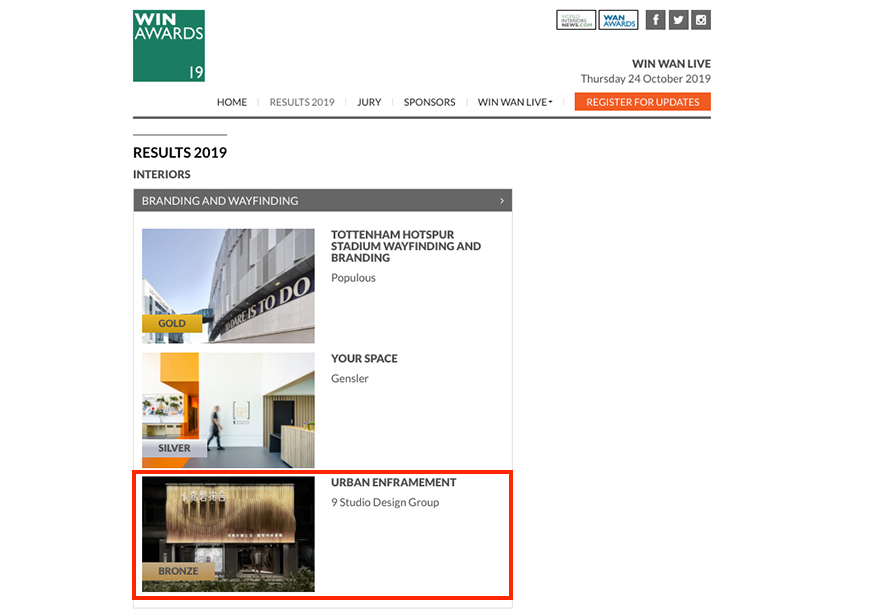Click the Thursday 24 October 2019 date

pos(646,78)
